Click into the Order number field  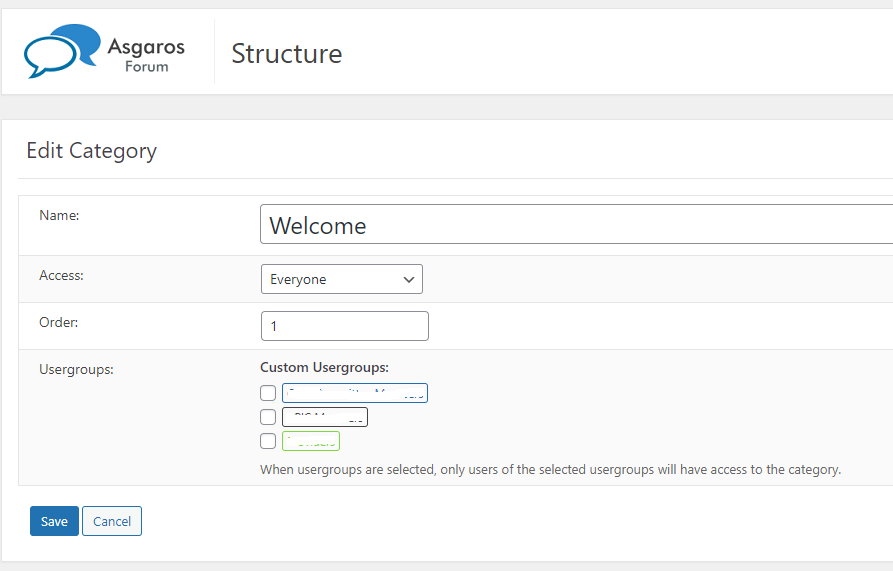coord(344,326)
